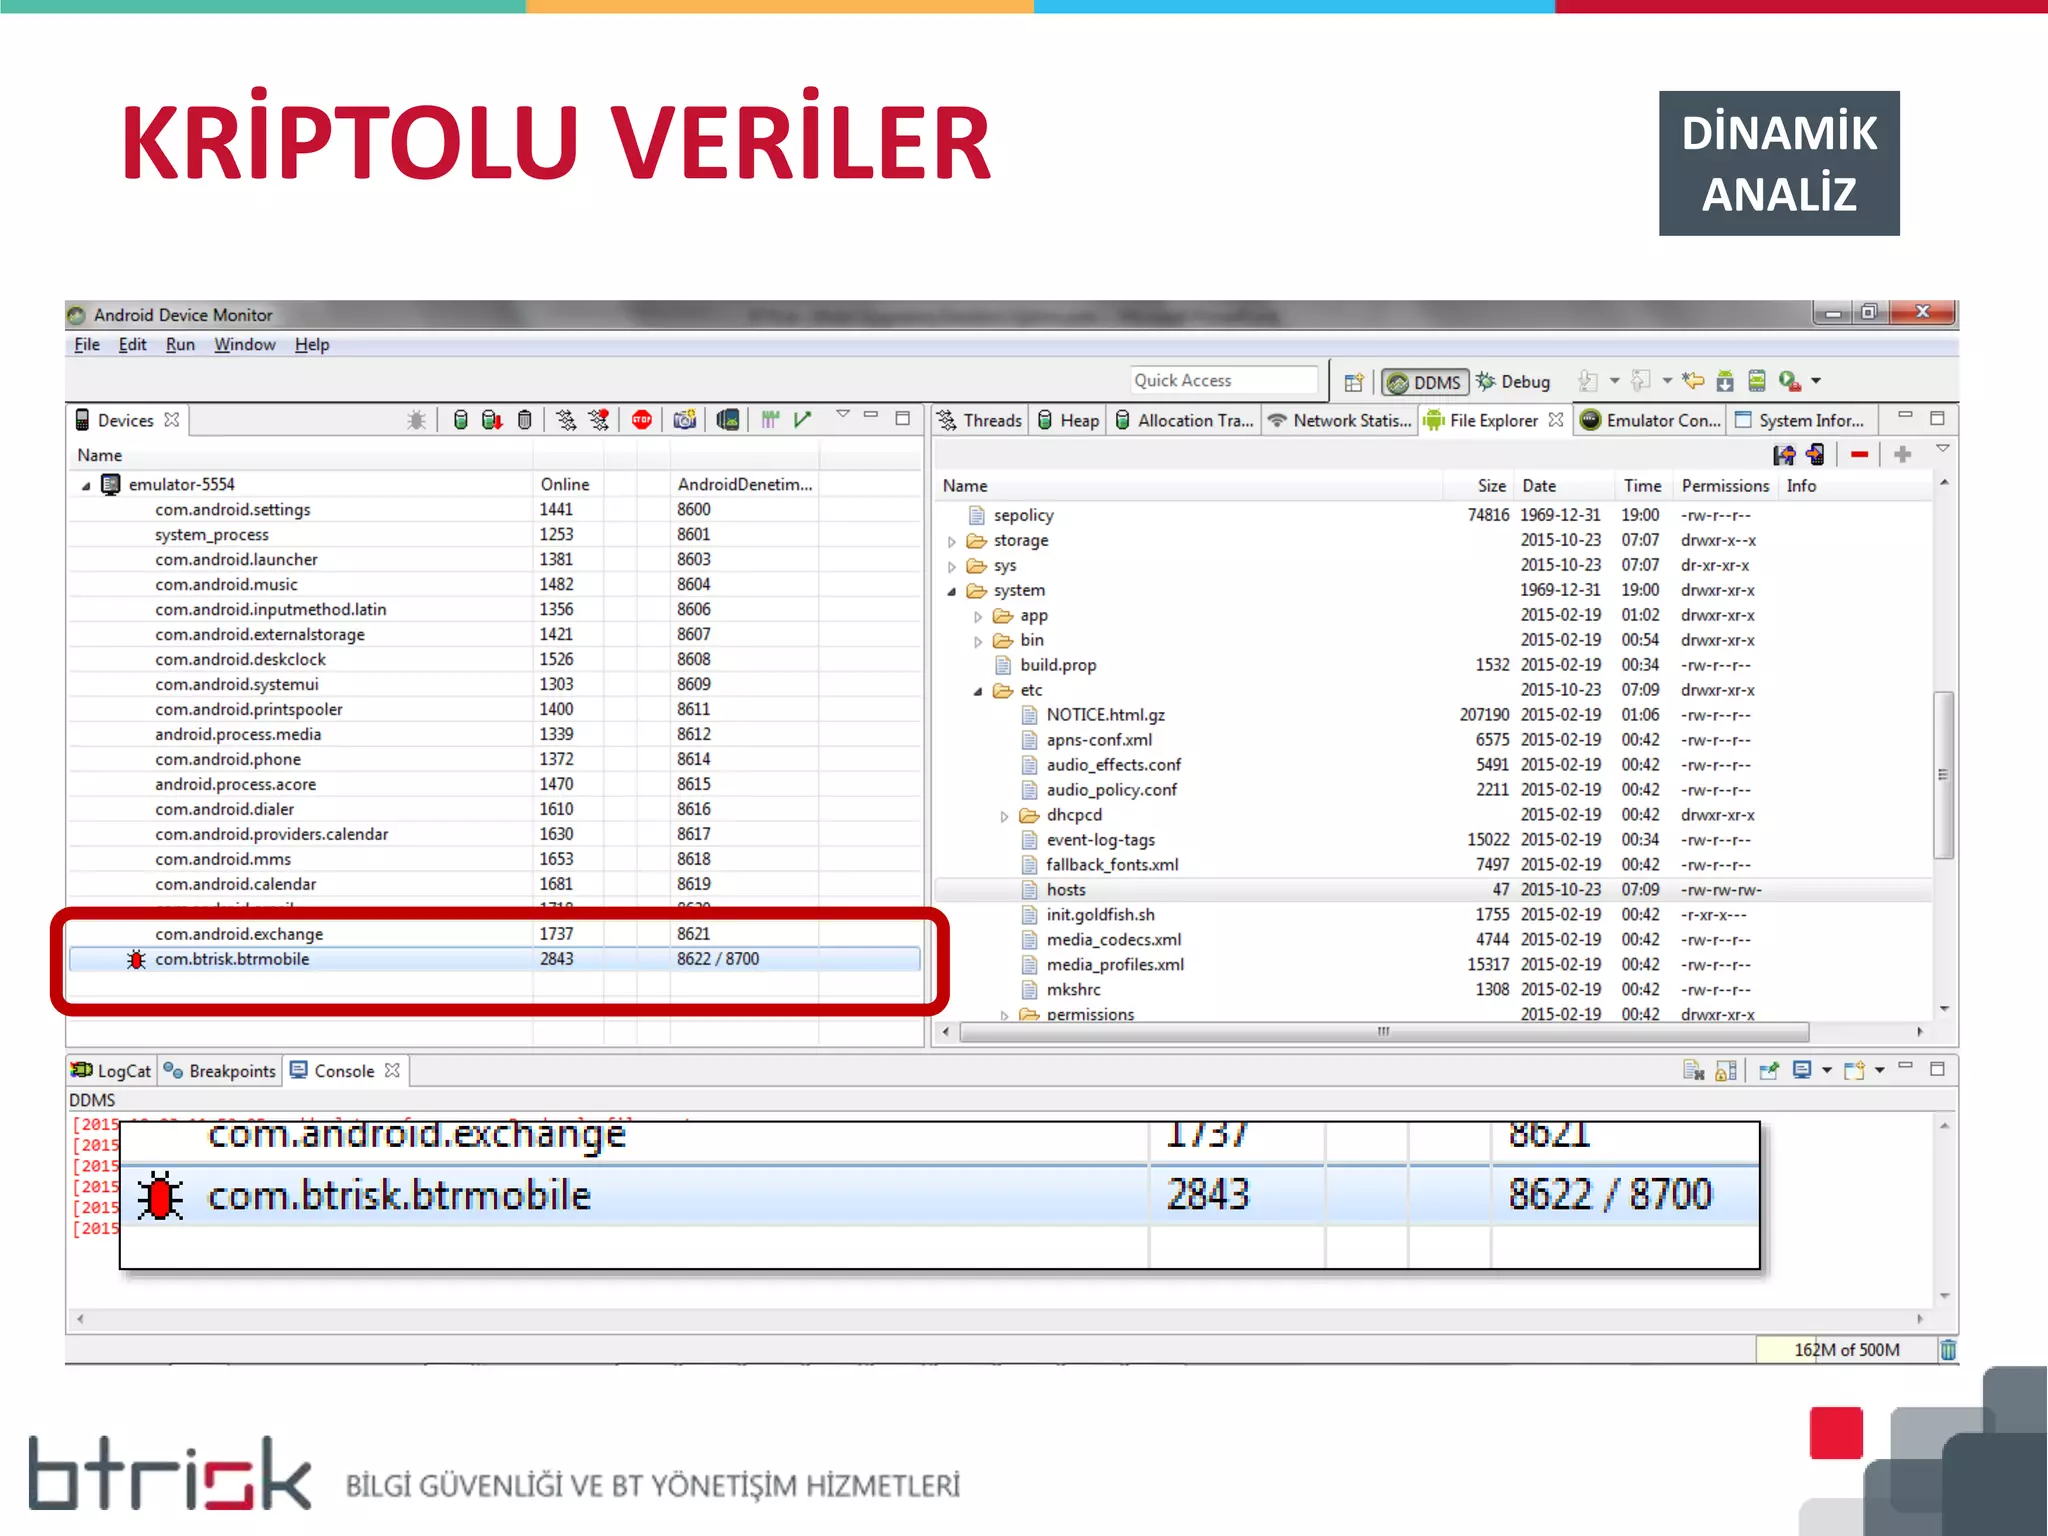Viewport: 2048px width, 1536px height.
Task: Open the Run menu
Action: (180, 345)
